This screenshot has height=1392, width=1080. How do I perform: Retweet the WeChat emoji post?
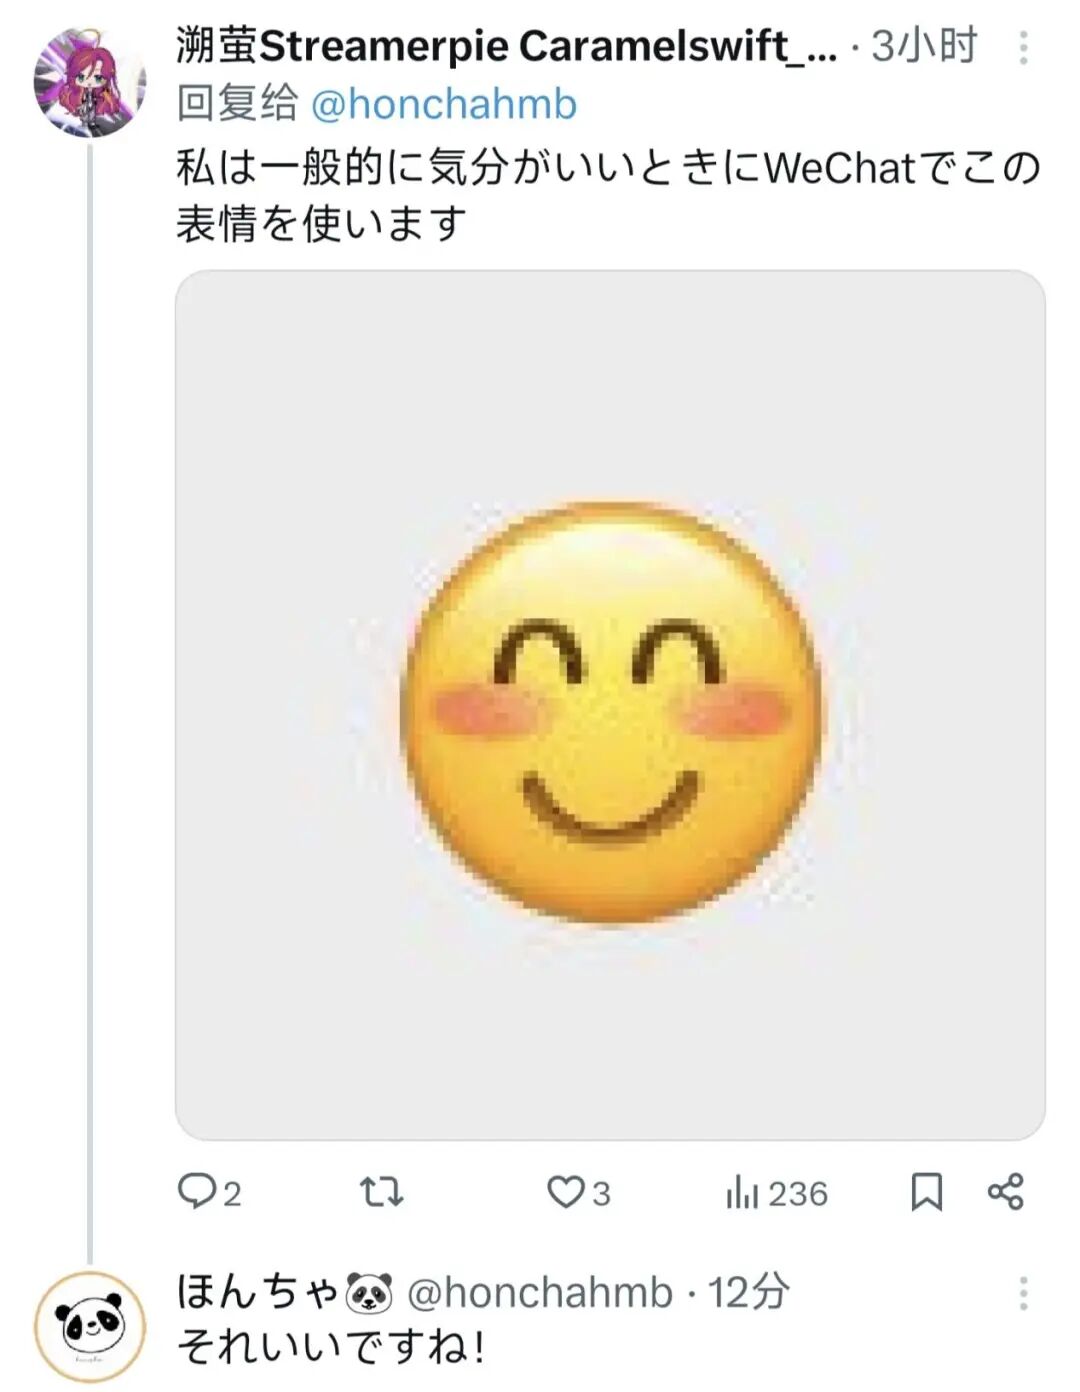(381, 1192)
